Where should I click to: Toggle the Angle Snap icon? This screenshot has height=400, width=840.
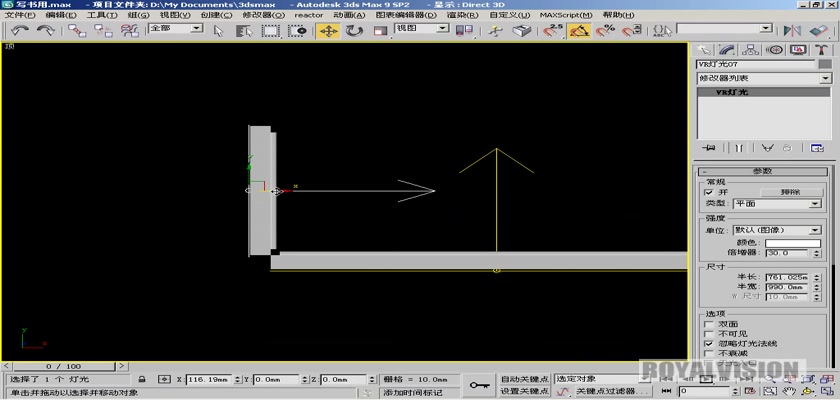(x=579, y=31)
